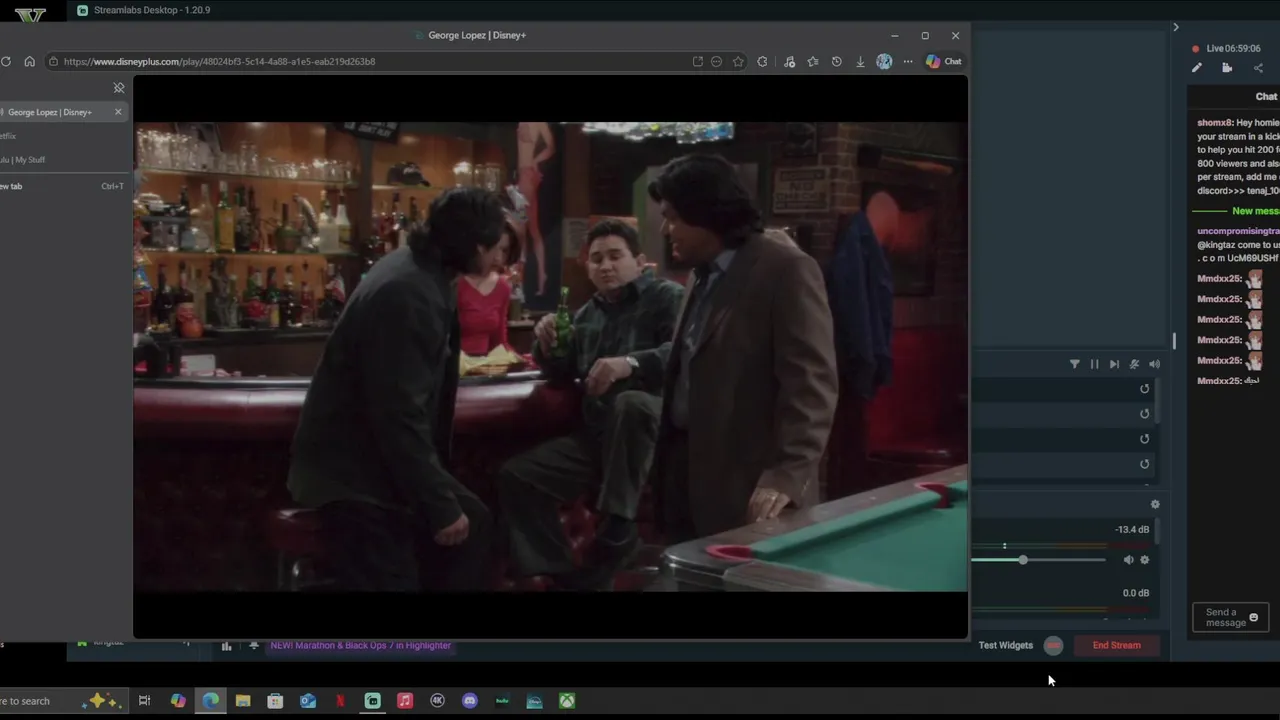The height and width of the screenshot is (720, 1280).
Task: Open the browser downloads icon
Action: coord(860,61)
